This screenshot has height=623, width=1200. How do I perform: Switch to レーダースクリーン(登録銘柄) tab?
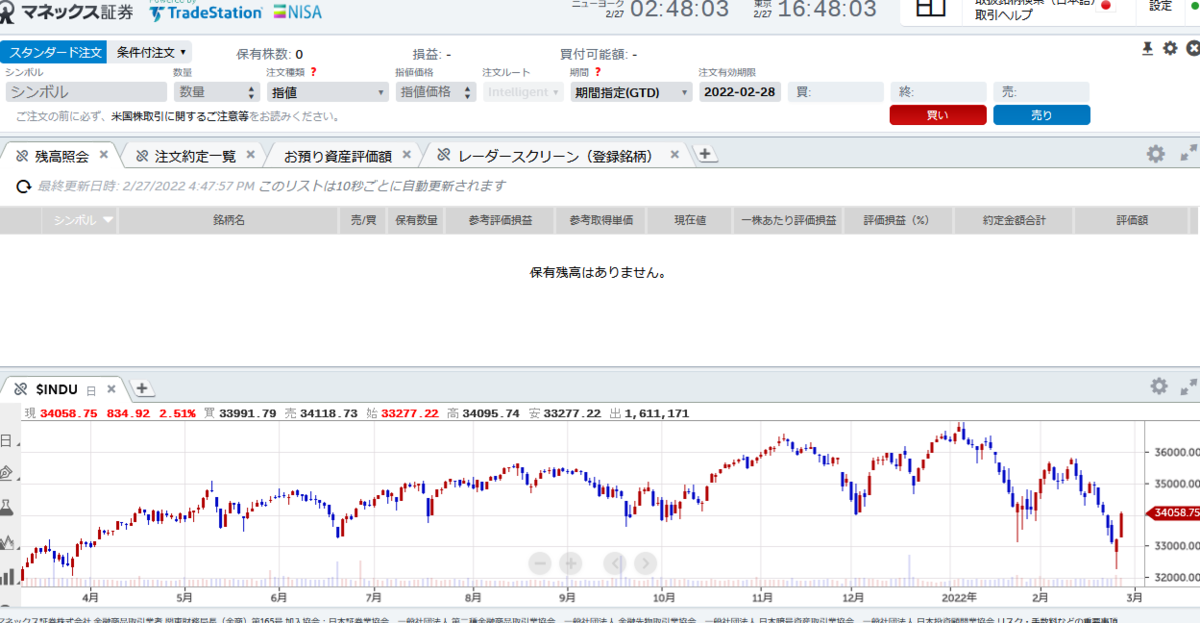(x=555, y=156)
